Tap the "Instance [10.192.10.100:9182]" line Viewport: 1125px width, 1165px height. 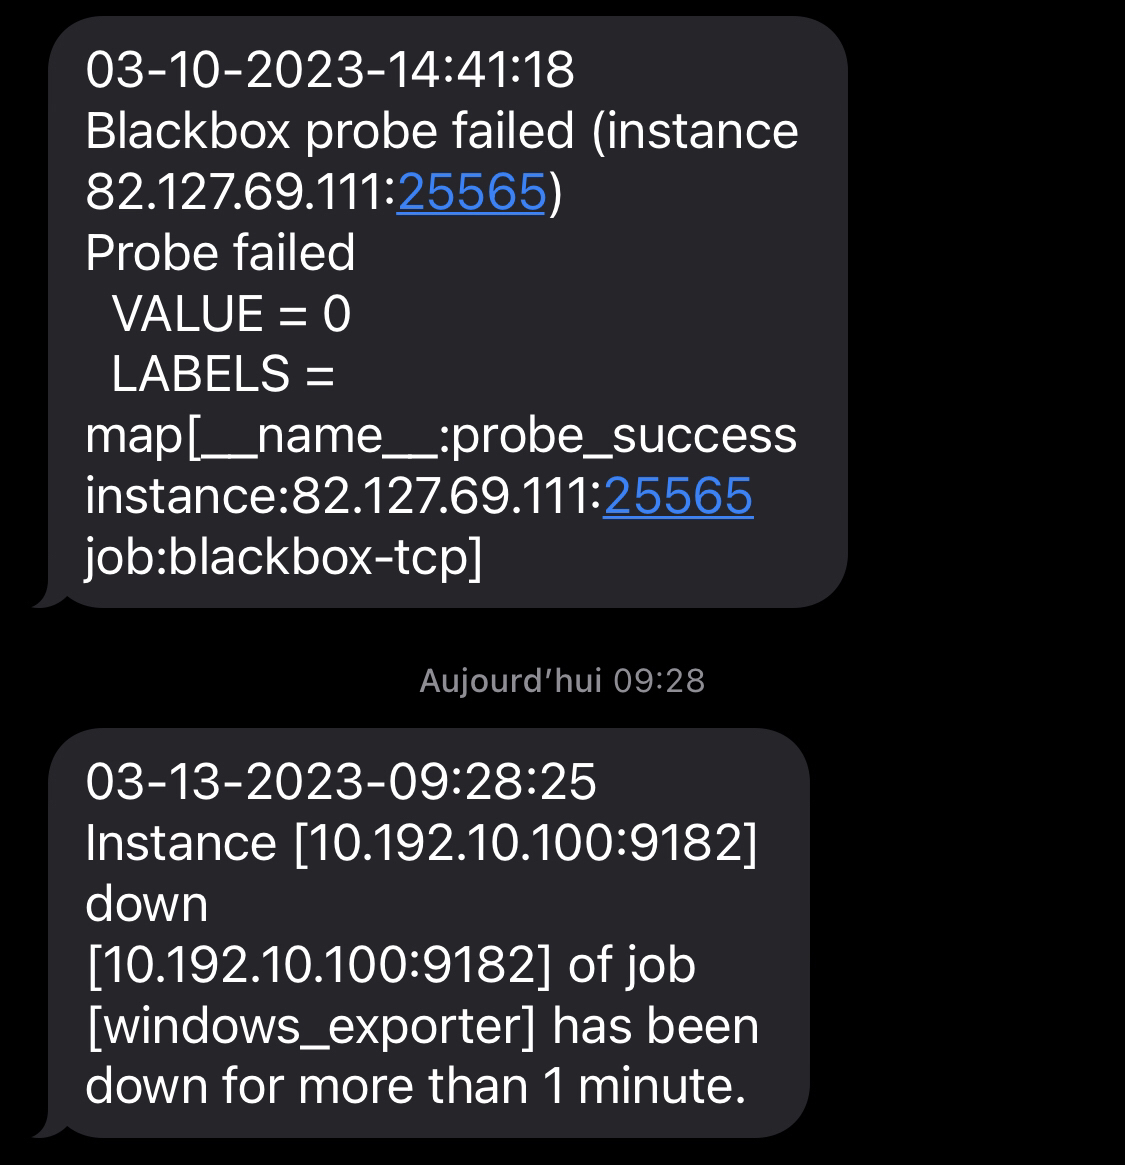[x=421, y=843]
